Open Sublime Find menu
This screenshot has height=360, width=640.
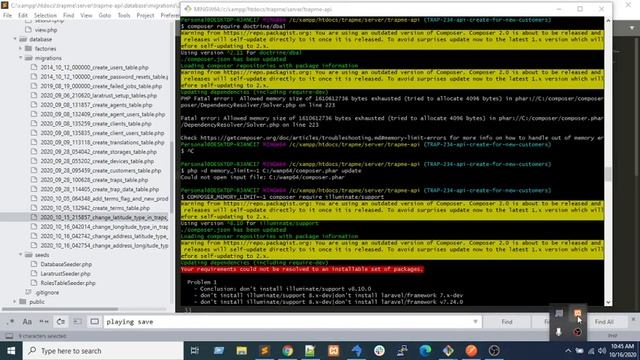tap(69, 15)
